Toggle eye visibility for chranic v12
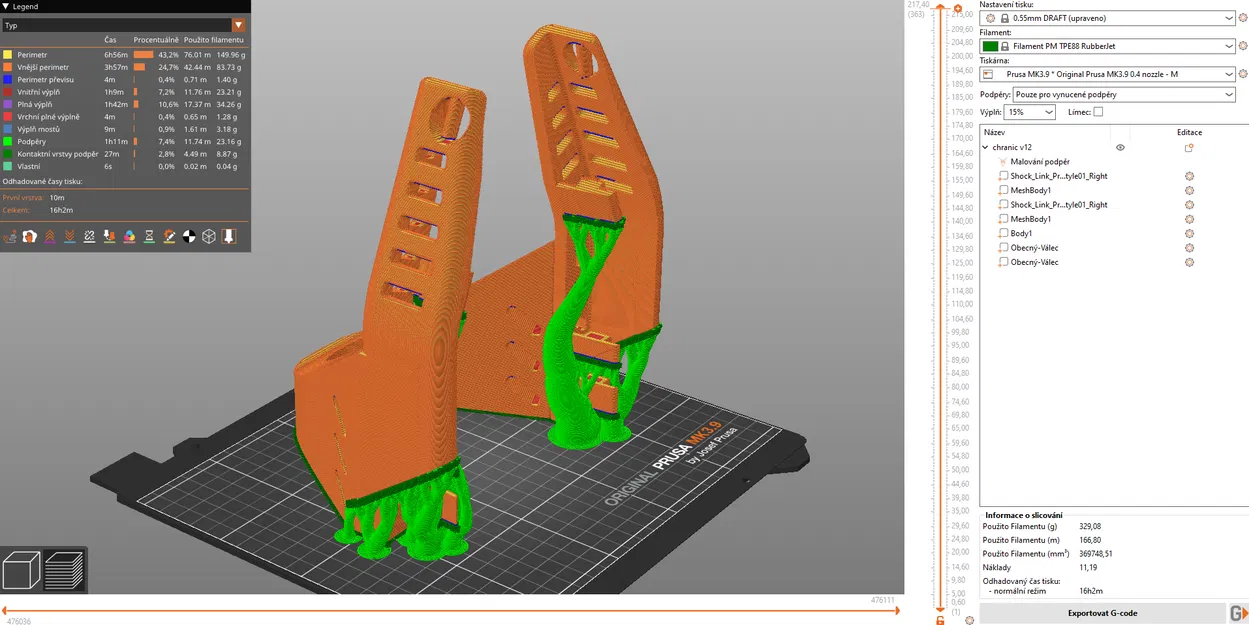The width and height of the screenshot is (1249, 625). (1120, 147)
